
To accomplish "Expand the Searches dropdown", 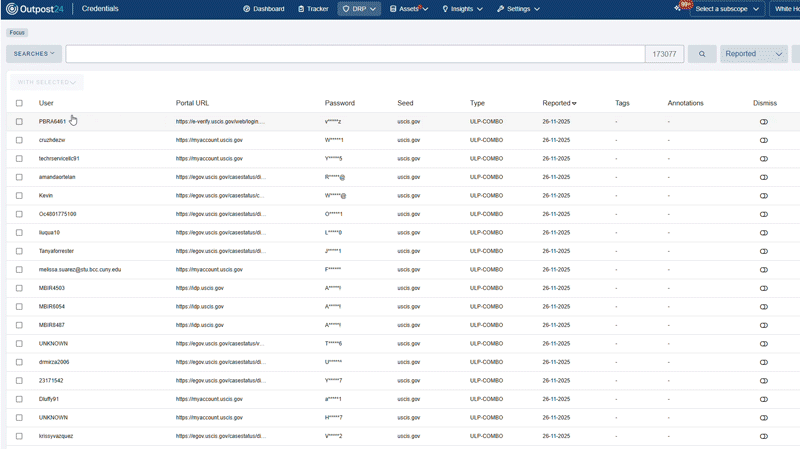I will (34, 54).
